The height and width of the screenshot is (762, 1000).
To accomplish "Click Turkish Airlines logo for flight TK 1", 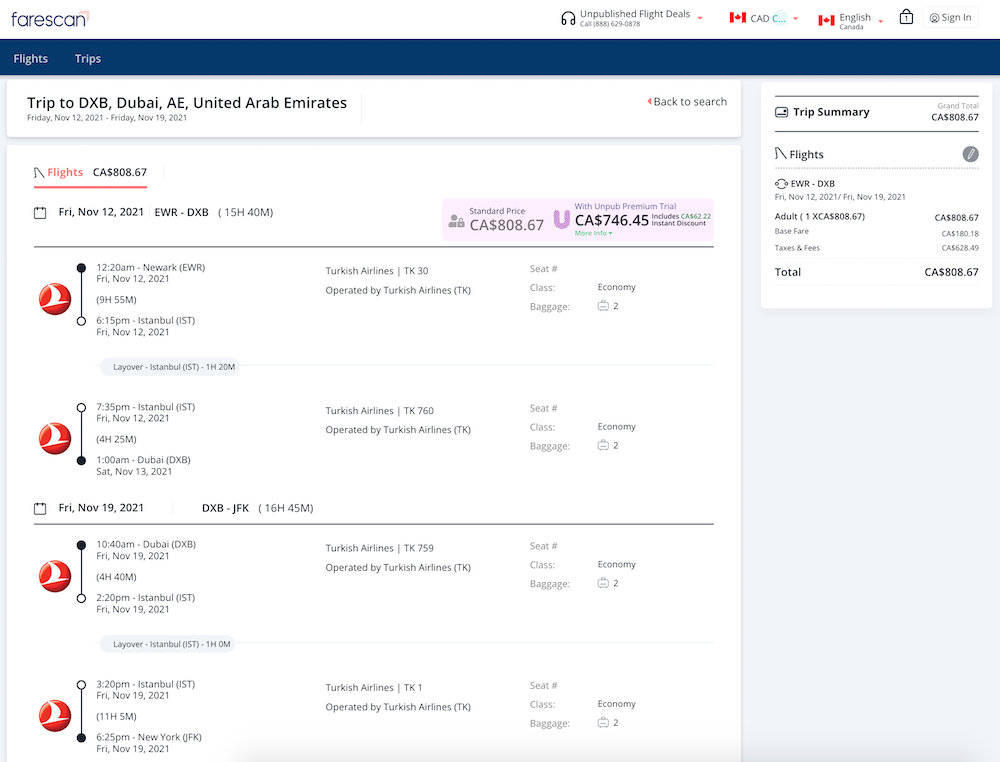I will click(x=55, y=715).
